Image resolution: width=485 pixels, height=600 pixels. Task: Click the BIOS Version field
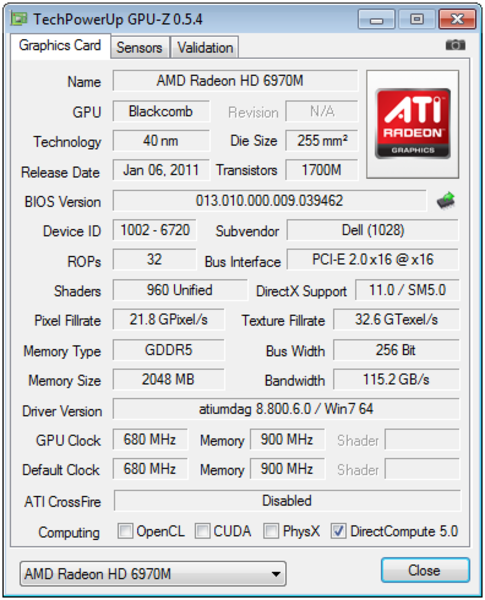tap(269, 201)
